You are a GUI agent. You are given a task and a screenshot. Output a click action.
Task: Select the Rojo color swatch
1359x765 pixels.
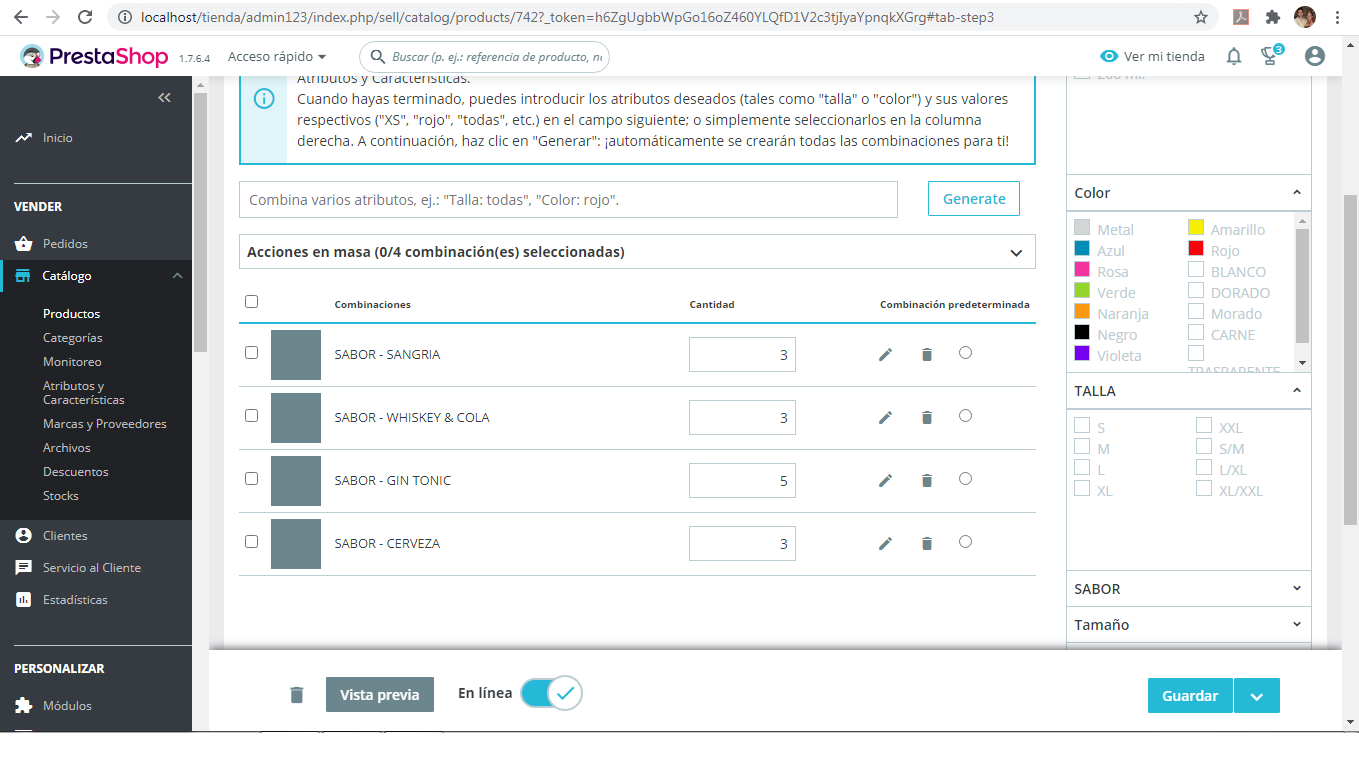pyautogui.click(x=1196, y=248)
